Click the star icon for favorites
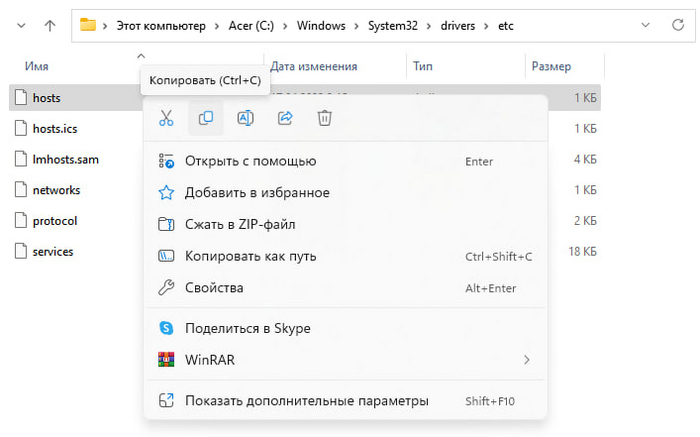The width and height of the screenshot is (700, 437). coord(167,192)
